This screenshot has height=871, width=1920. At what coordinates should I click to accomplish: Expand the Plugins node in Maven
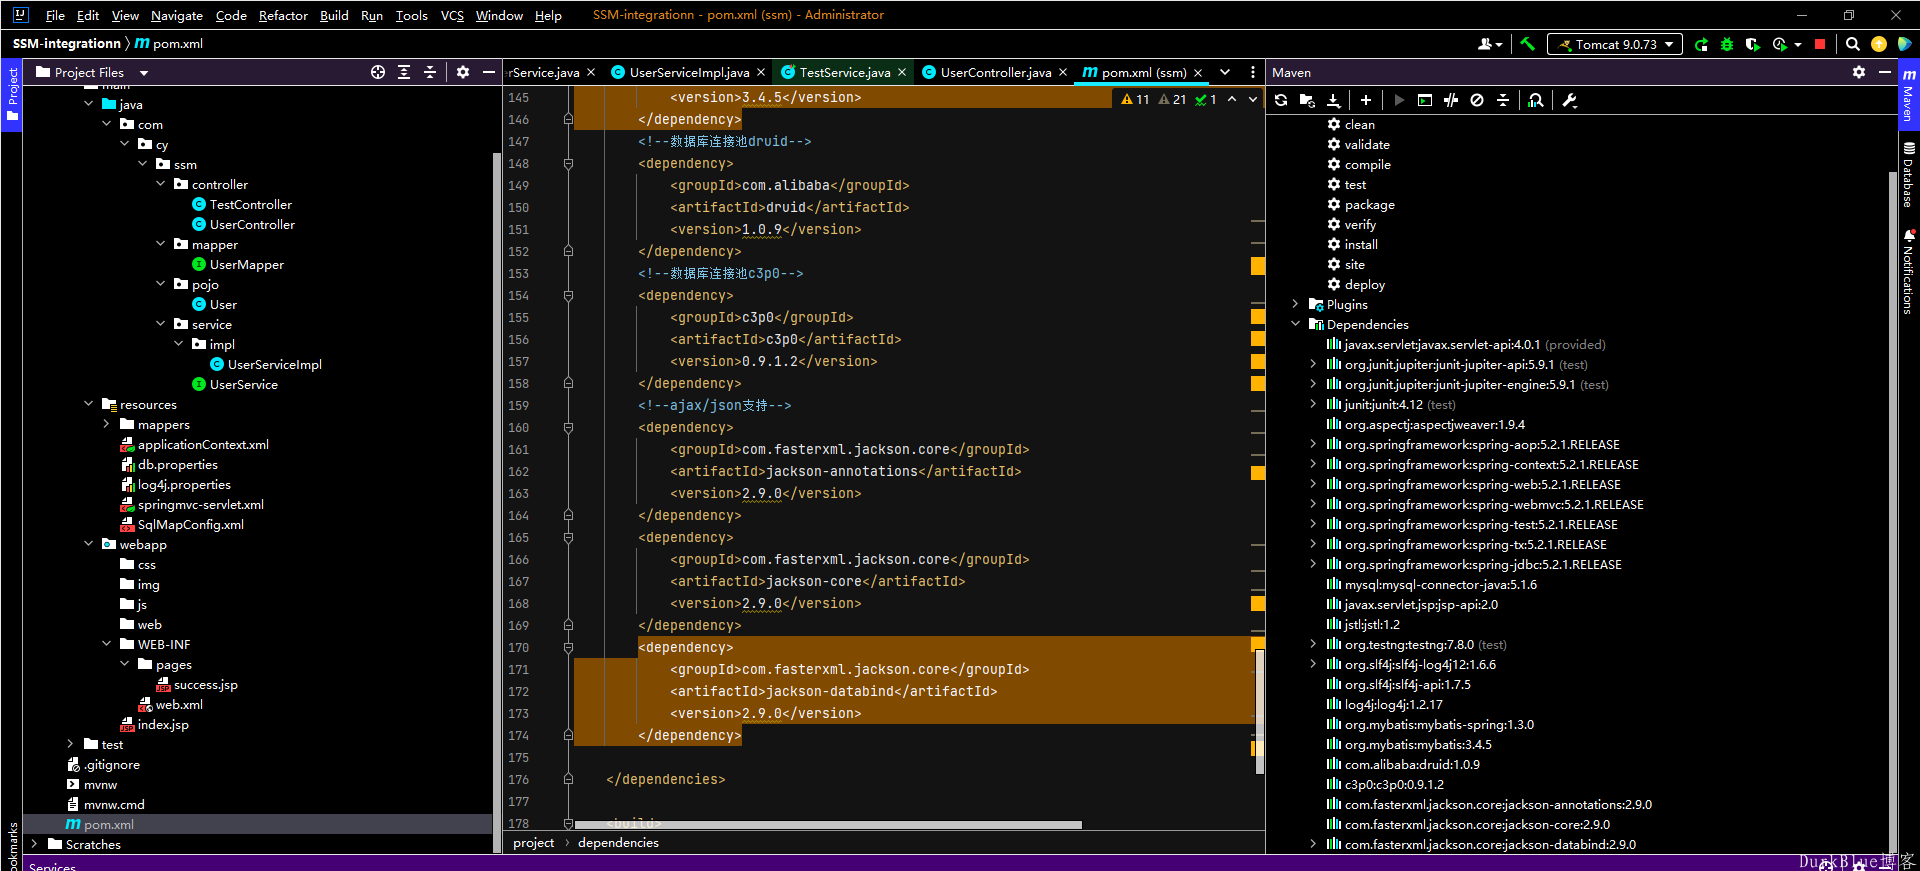(x=1295, y=304)
